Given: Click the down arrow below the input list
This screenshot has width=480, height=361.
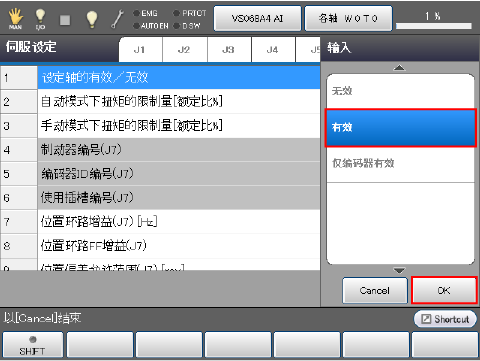Looking at the screenshot, I should point(399,270).
